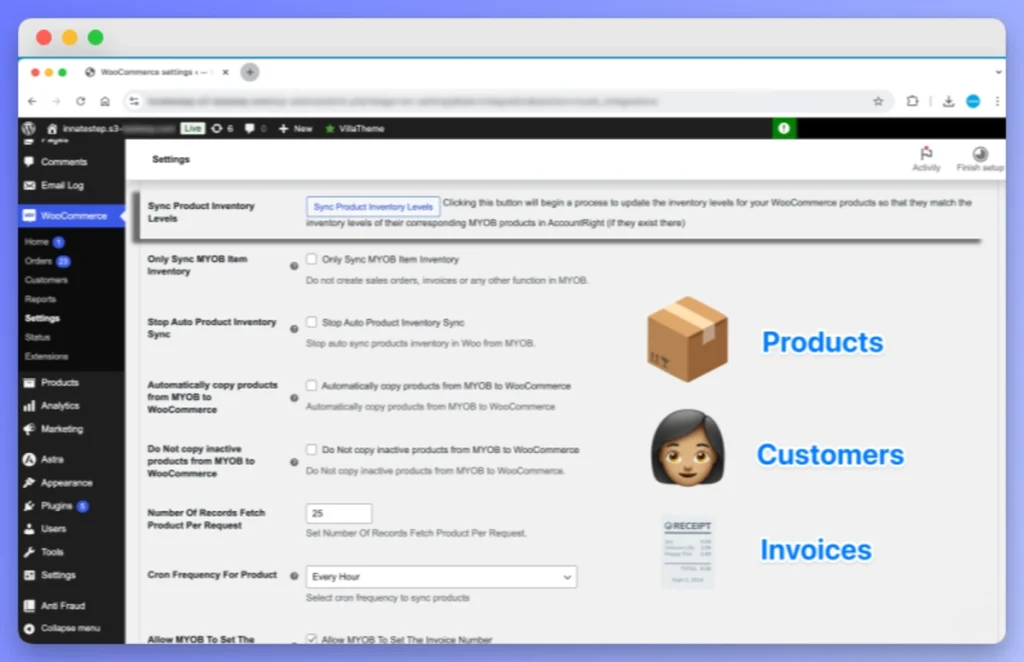
Task: Open the Cron Frequency For Product dropdown
Action: [x=441, y=577]
